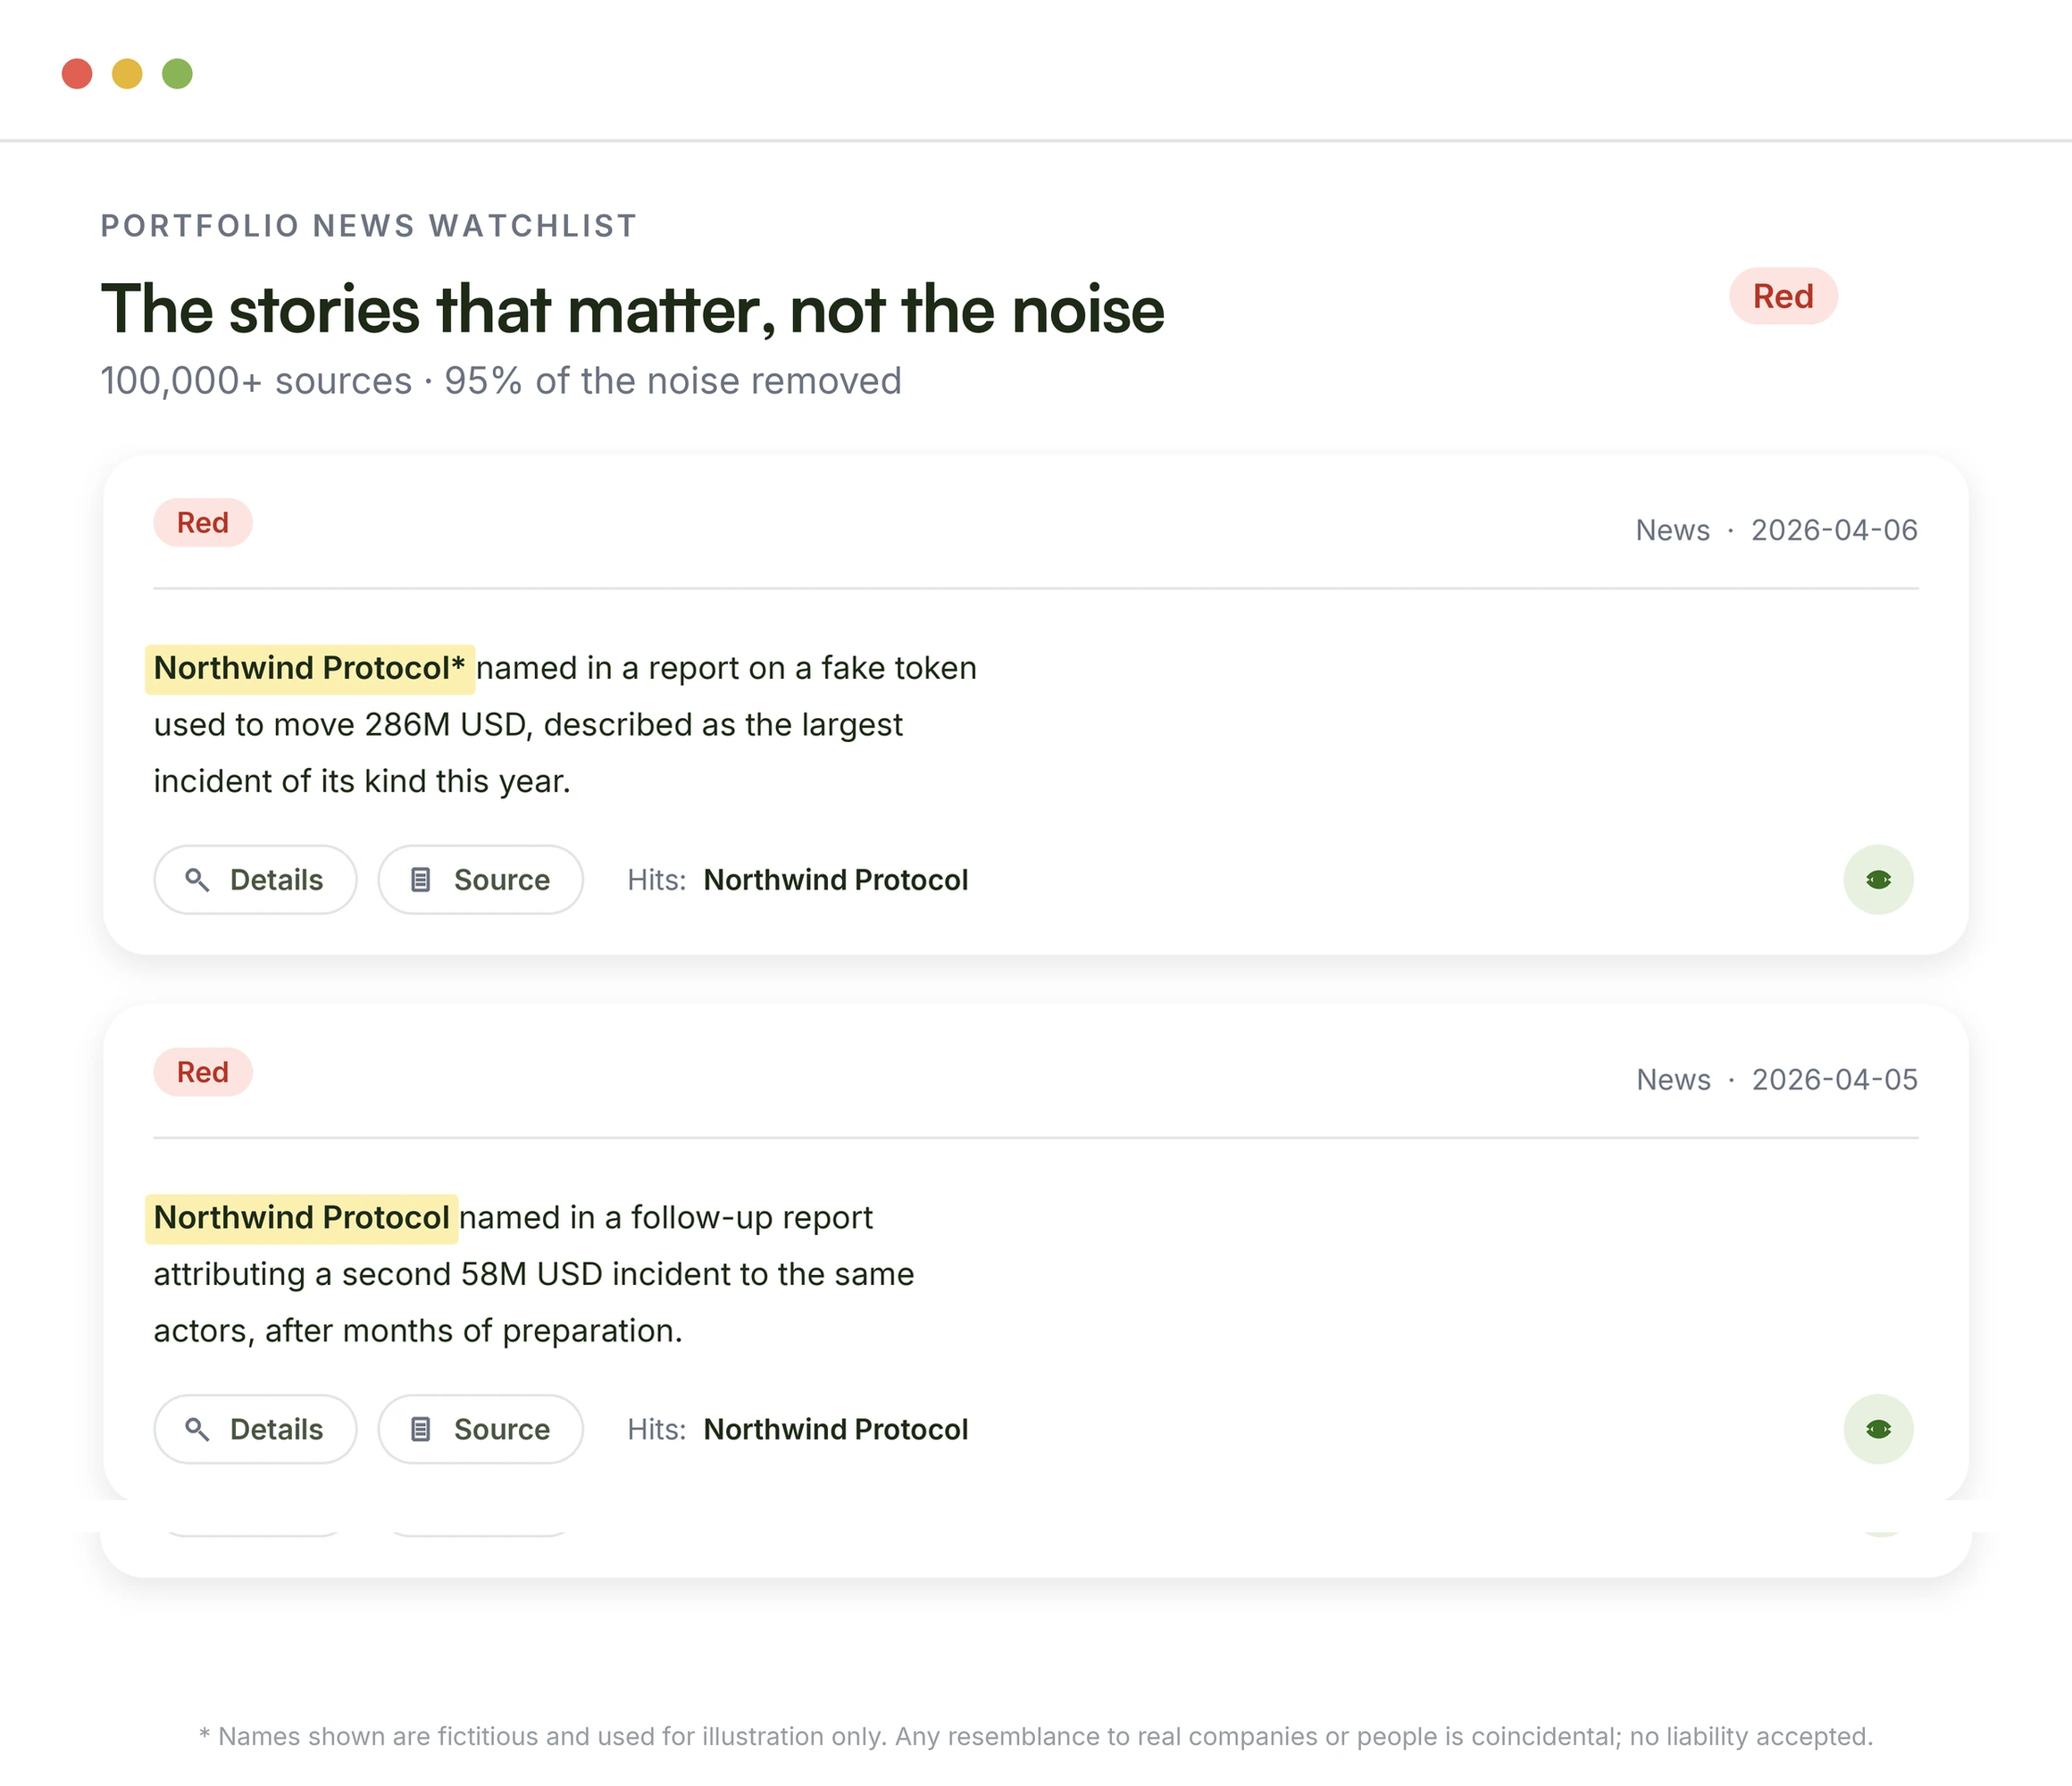Toggle the eye icon on the 2026-04-05 story
The width and height of the screenshot is (2072, 1786).
tap(1878, 1429)
